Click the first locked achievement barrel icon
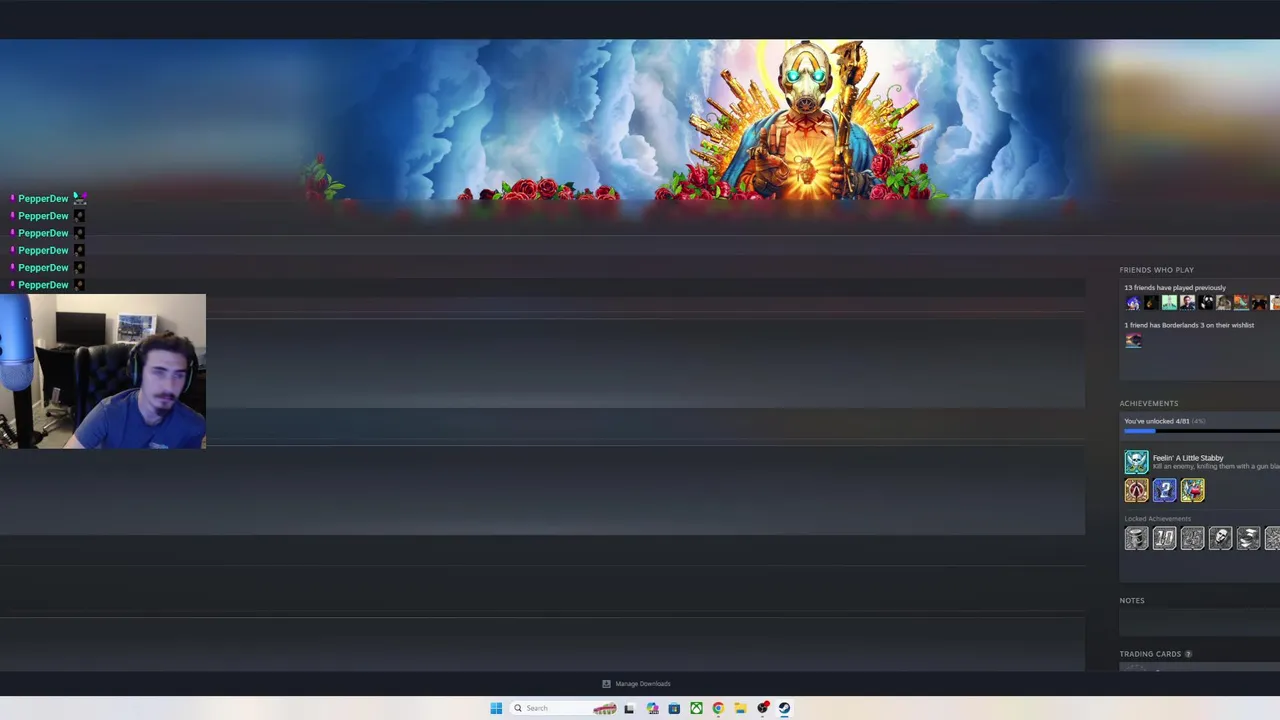1280x720 pixels. coord(1136,539)
